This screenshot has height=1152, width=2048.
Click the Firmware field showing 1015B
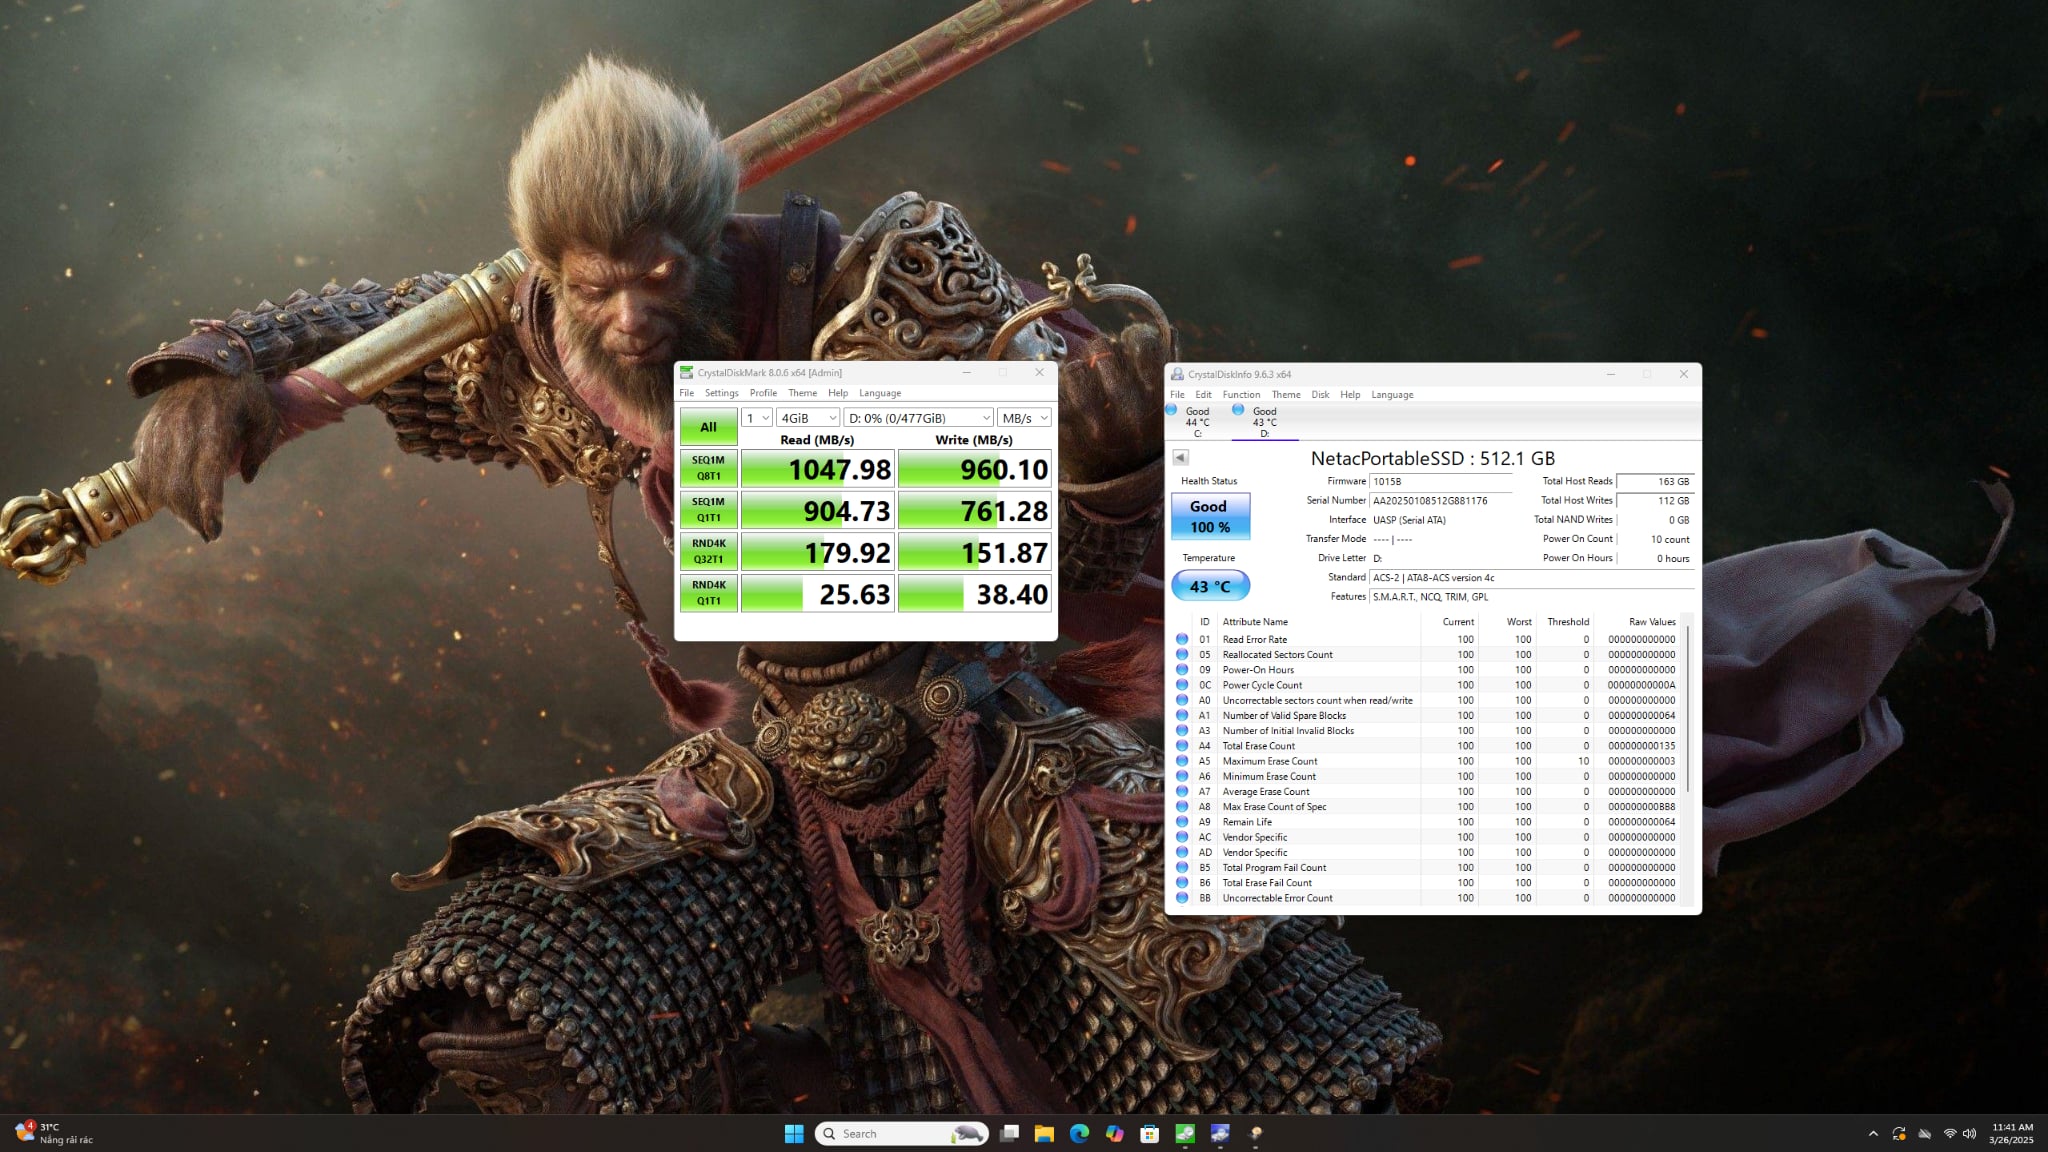(1440, 481)
